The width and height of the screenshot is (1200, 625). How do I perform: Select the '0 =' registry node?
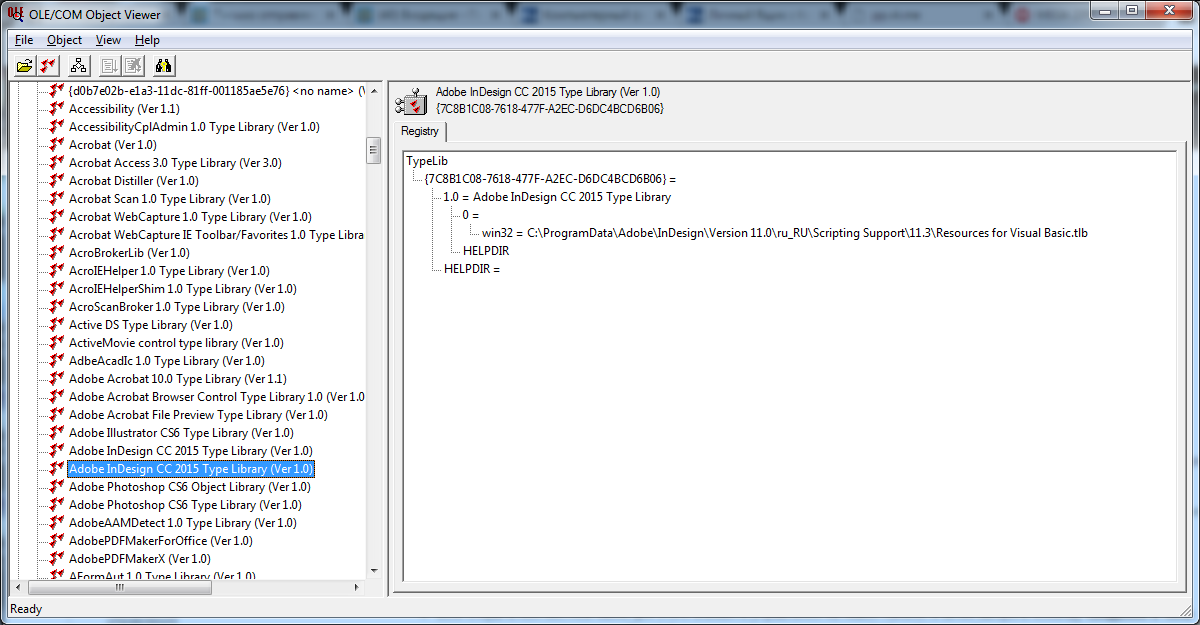pos(471,215)
